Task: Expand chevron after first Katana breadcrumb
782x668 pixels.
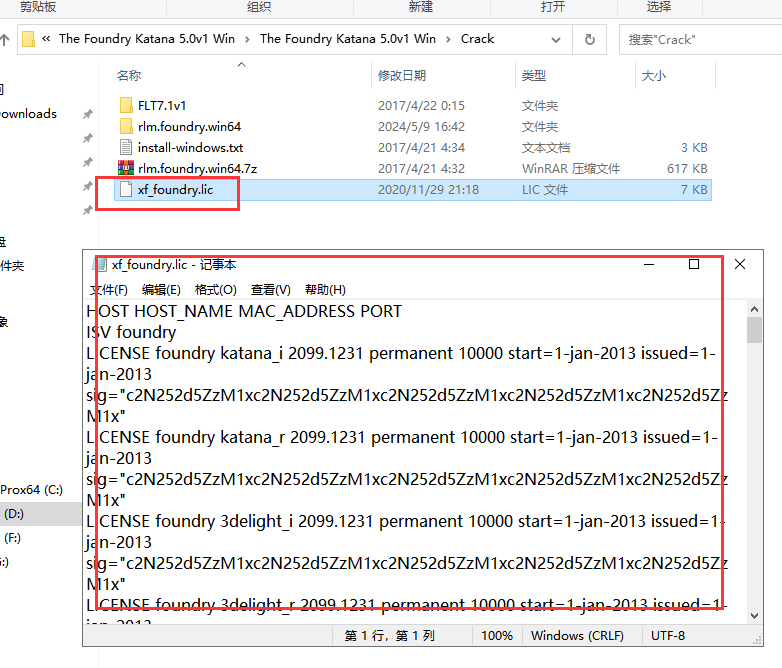Action: pos(247,39)
